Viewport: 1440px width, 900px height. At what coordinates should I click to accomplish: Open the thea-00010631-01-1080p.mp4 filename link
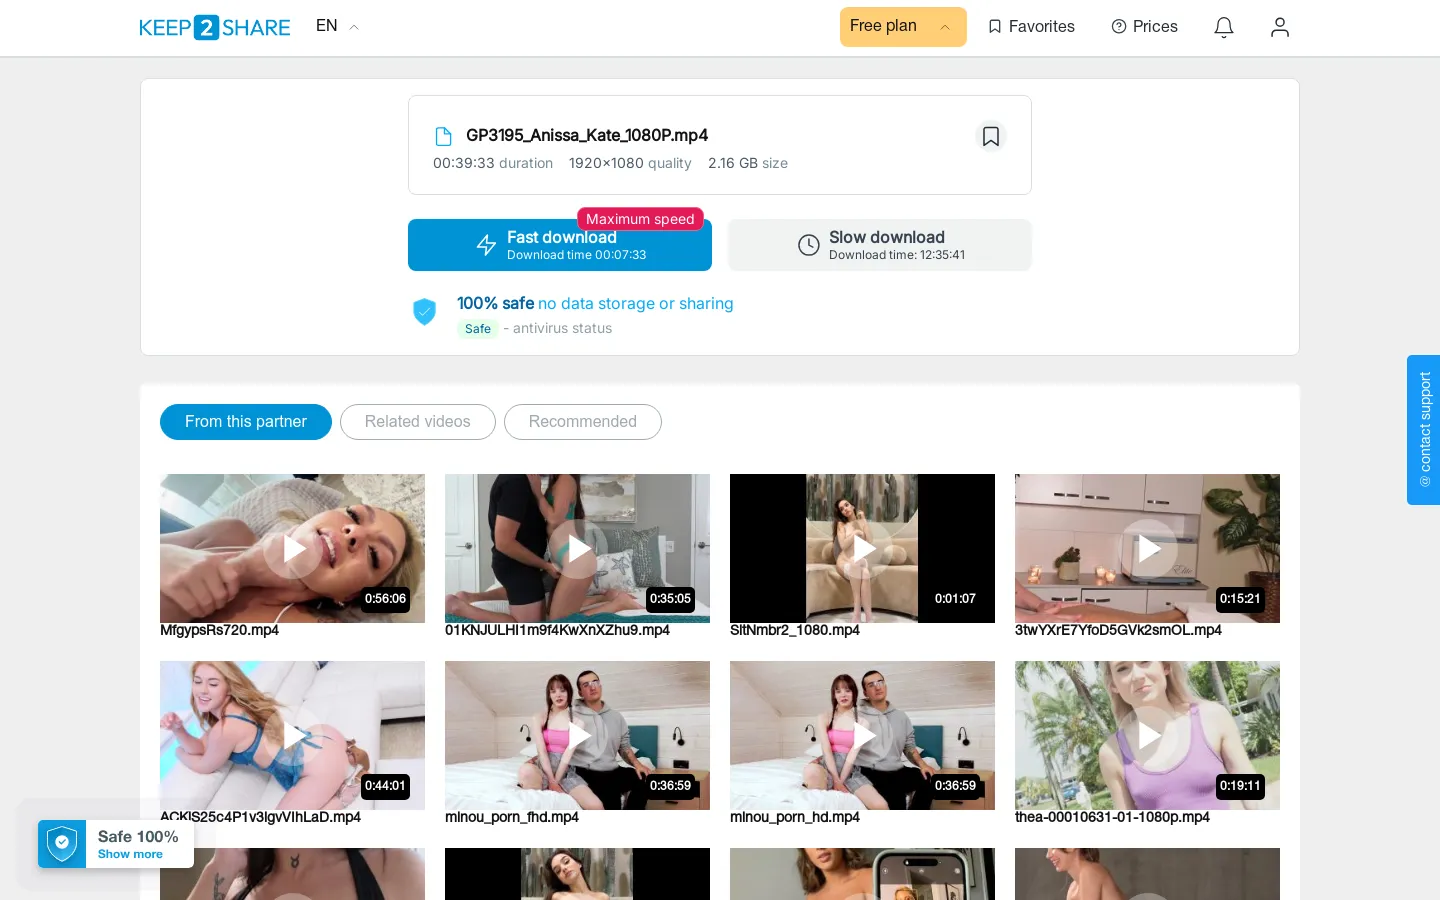[1112, 817]
